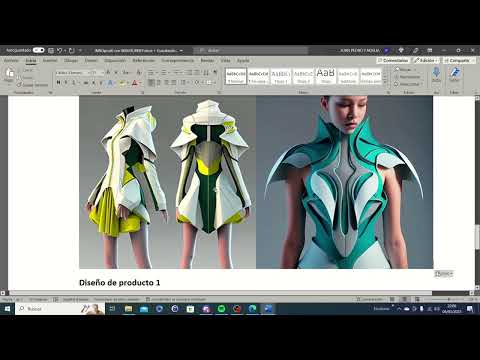Click the Windows Start button

click(x=7, y=309)
